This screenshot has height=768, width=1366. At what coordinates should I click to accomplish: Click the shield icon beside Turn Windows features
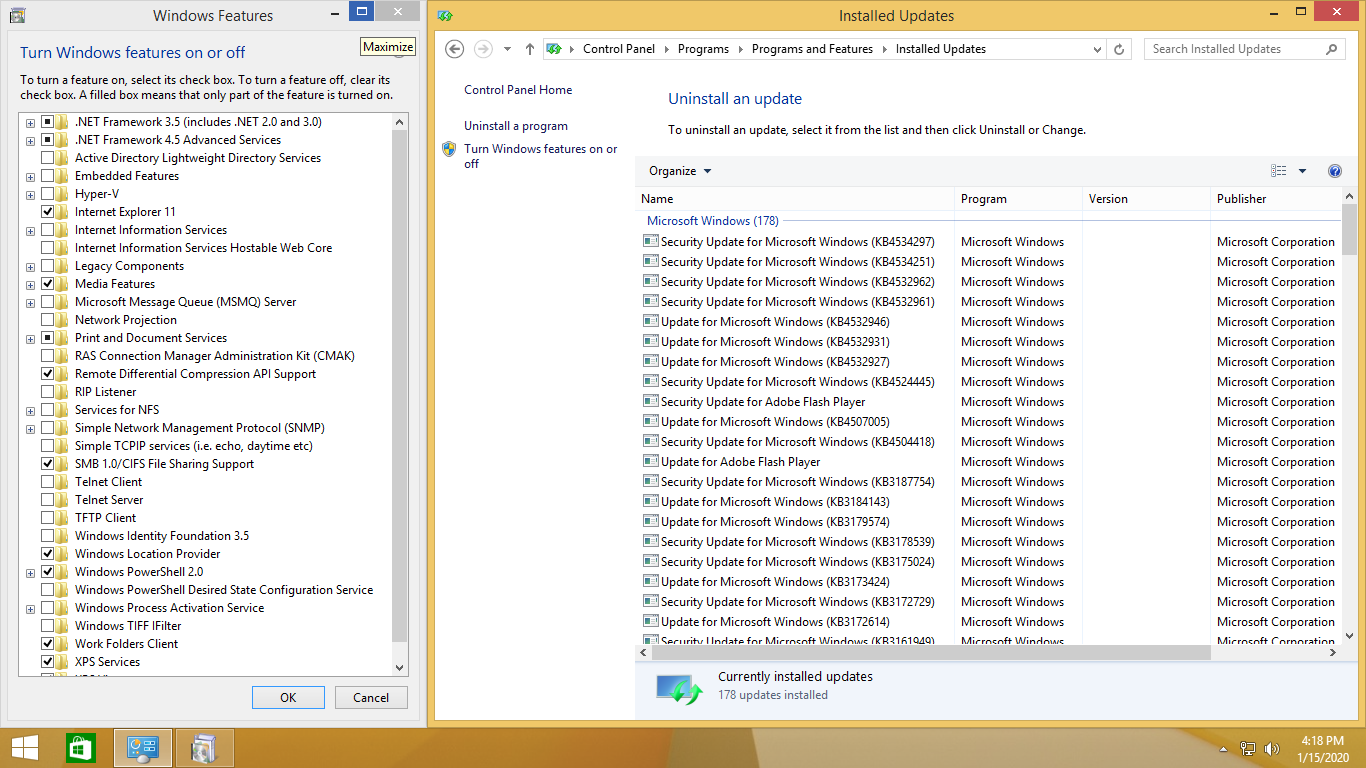[x=449, y=149]
